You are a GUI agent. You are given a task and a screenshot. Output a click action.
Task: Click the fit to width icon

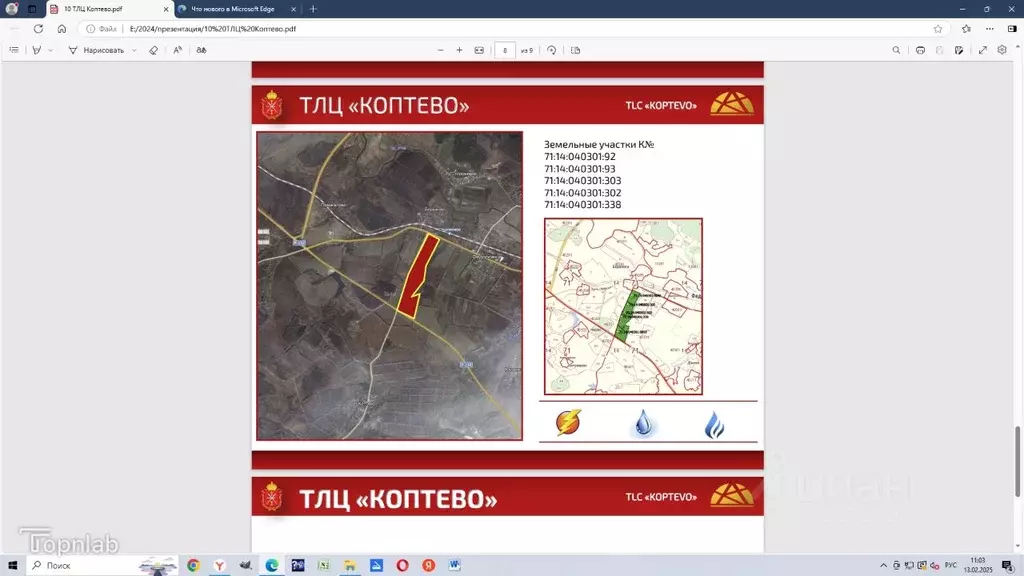[x=479, y=50]
